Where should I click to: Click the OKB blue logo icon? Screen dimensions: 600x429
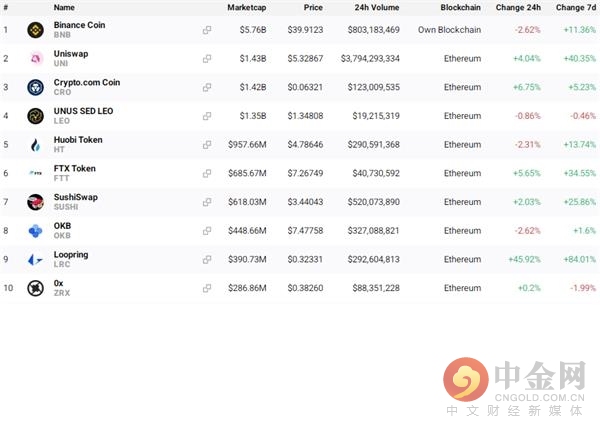pyautogui.click(x=35, y=231)
